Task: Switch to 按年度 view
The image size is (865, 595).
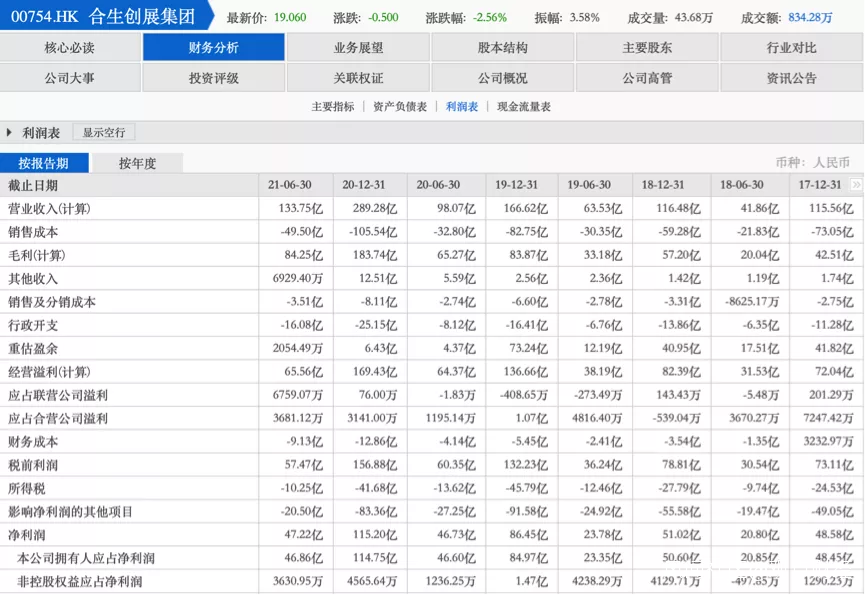Action: [x=137, y=164]
